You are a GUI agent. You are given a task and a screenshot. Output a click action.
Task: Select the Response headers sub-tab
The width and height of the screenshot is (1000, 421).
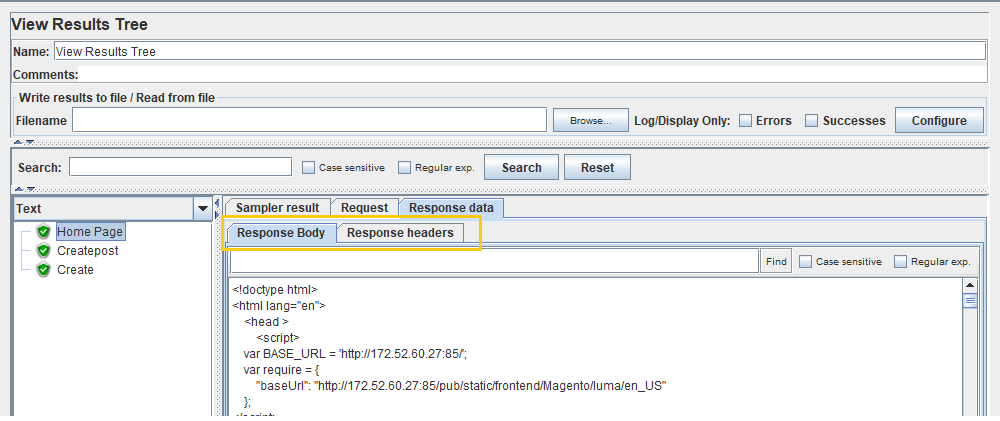(x=401, y=233)
